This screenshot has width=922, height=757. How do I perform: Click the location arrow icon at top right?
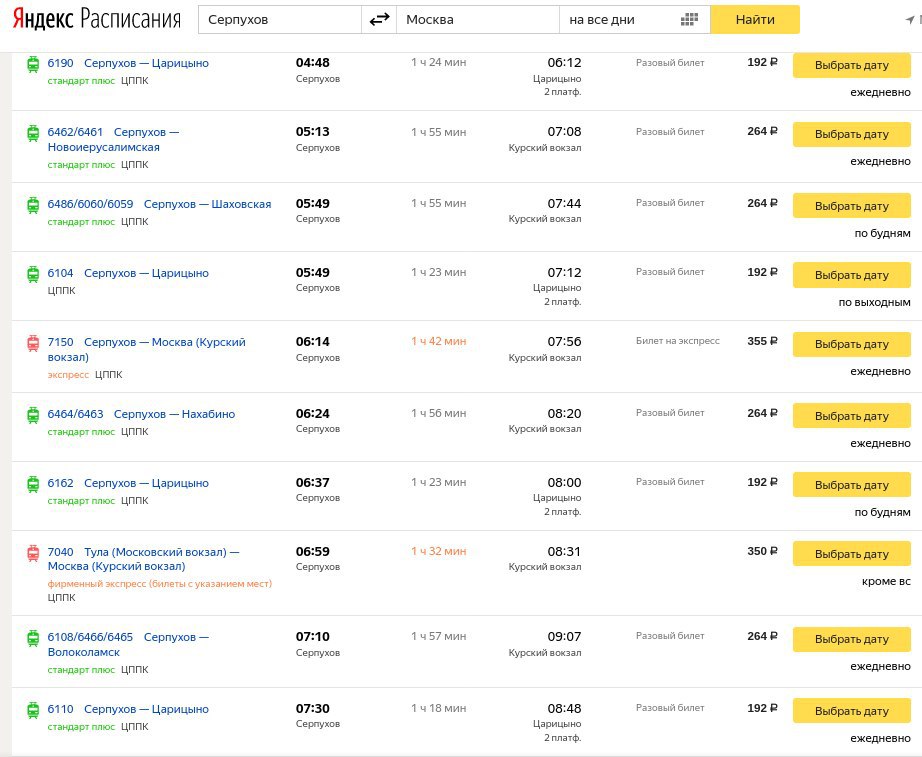[910, 20]
